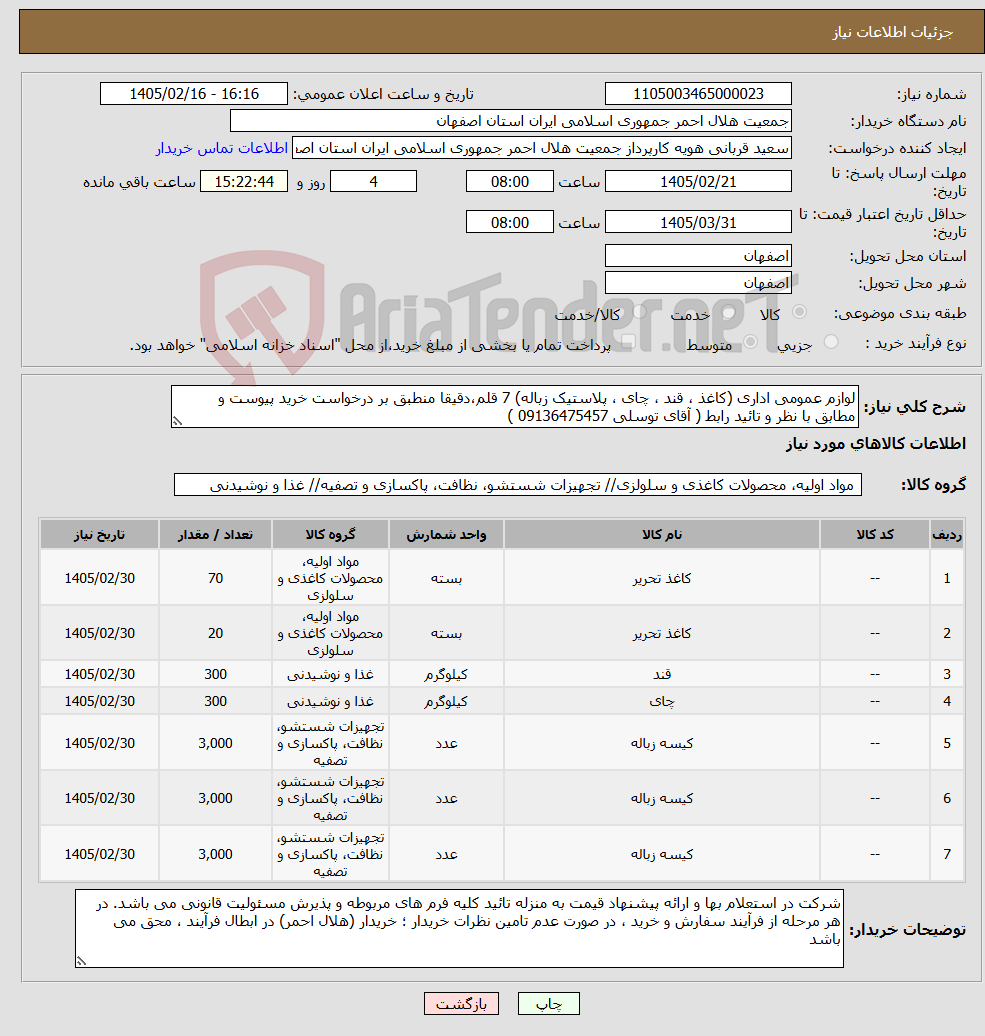The width and height of the screenshot is (985, 1036).
Task: Click the چای item name cell
Action: (662, 701)
